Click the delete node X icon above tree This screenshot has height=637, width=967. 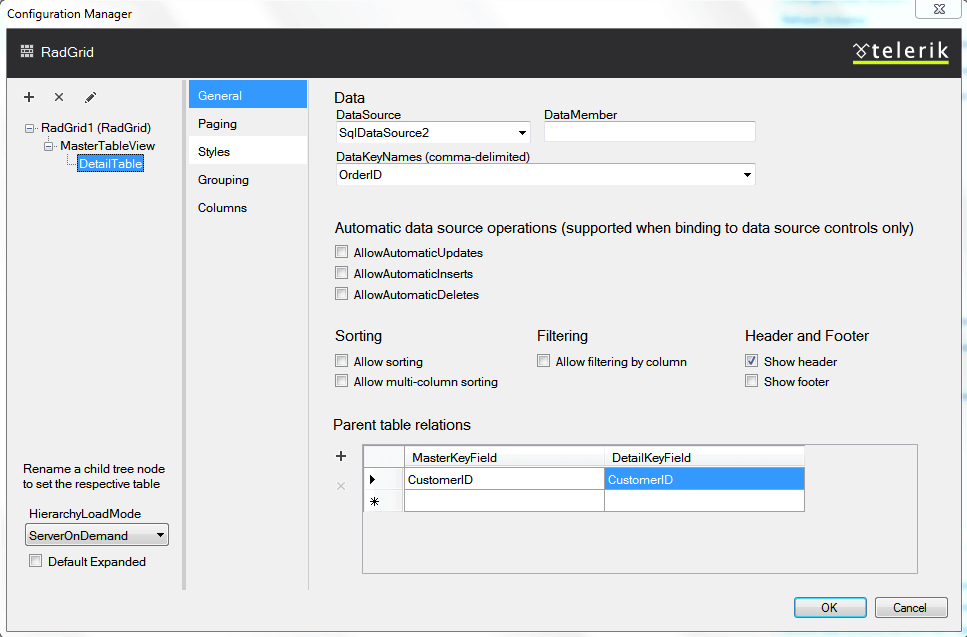[59, 97]
